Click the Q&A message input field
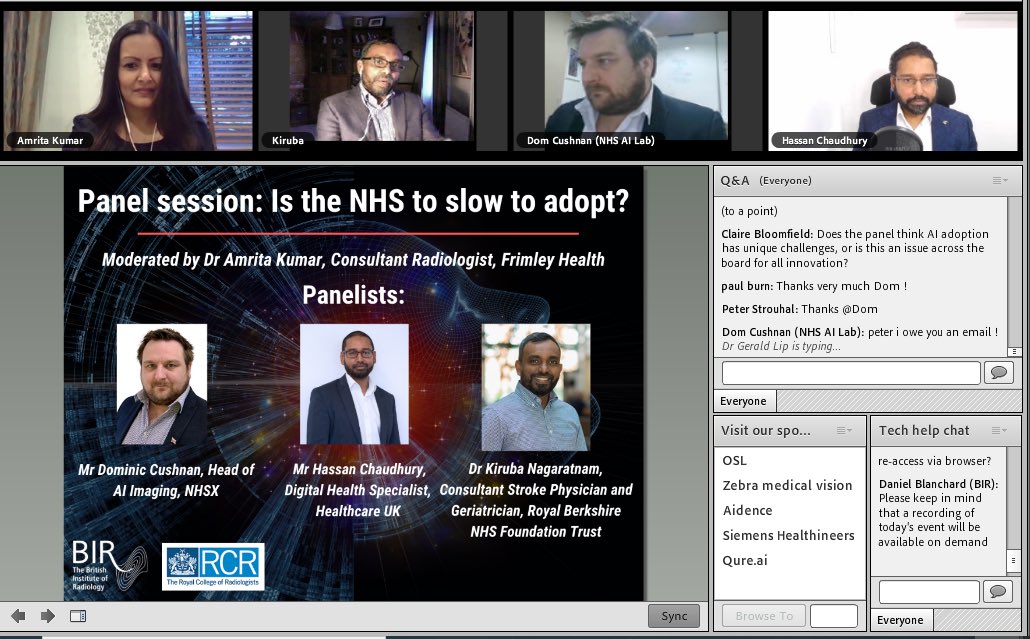Viewport: 1030px width, 639px height. click(x=849, y=372)
